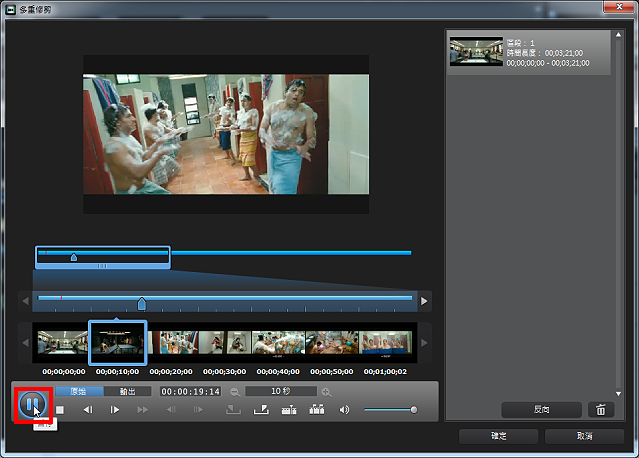Select the thumbnail at 00;01;00;02

(386, 342)
